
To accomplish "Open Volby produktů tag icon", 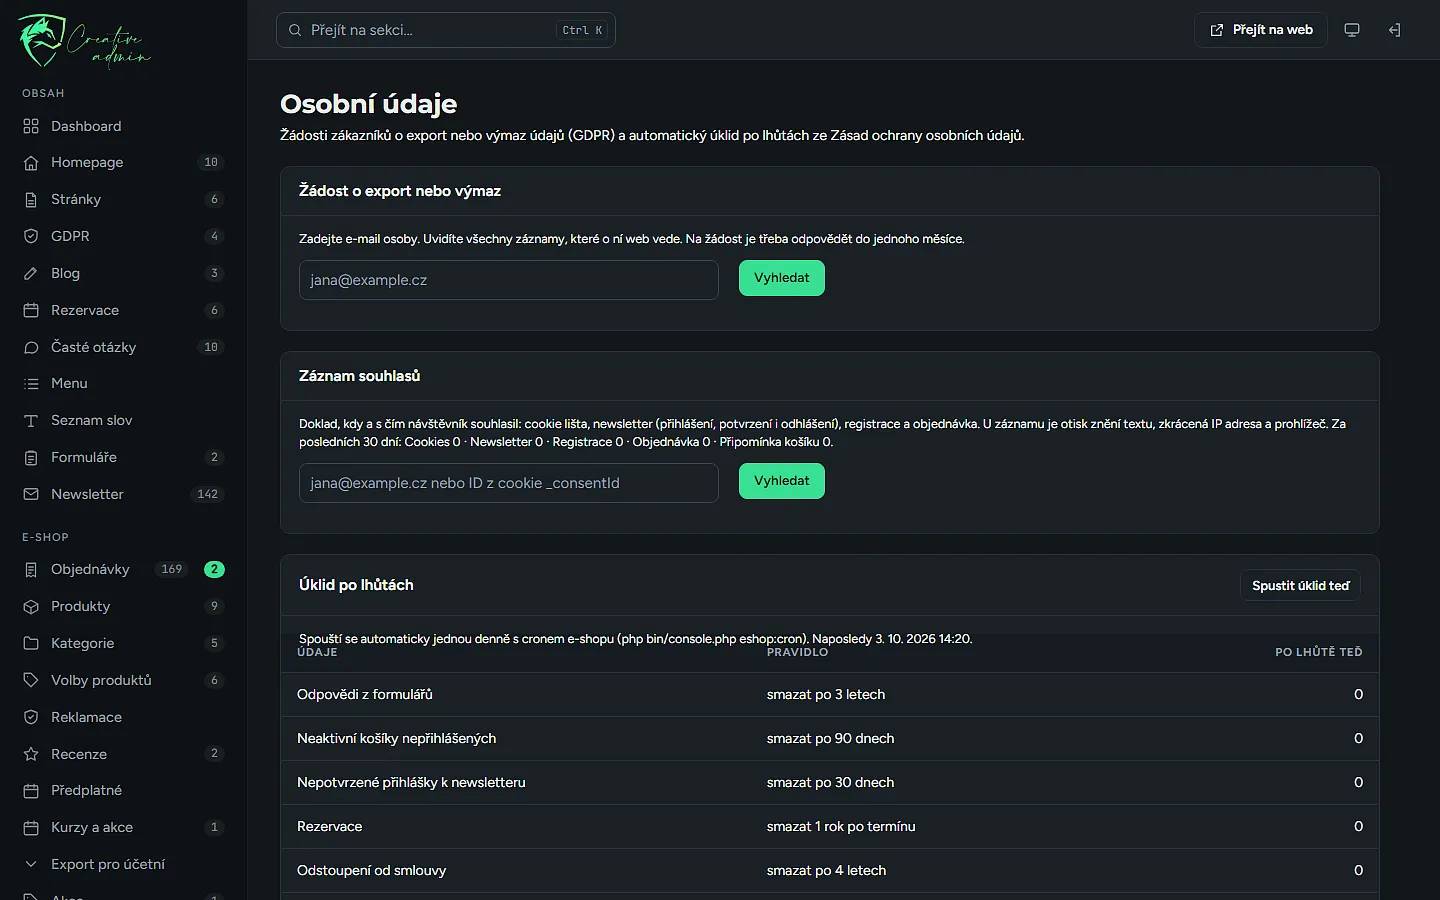I will coord(31,681).
